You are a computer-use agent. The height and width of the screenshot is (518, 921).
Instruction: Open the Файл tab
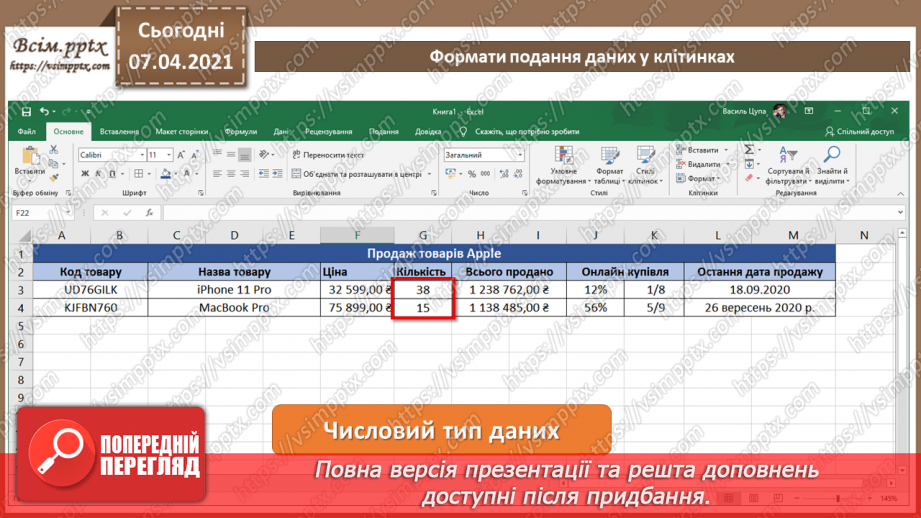click(x=26, y=132)
